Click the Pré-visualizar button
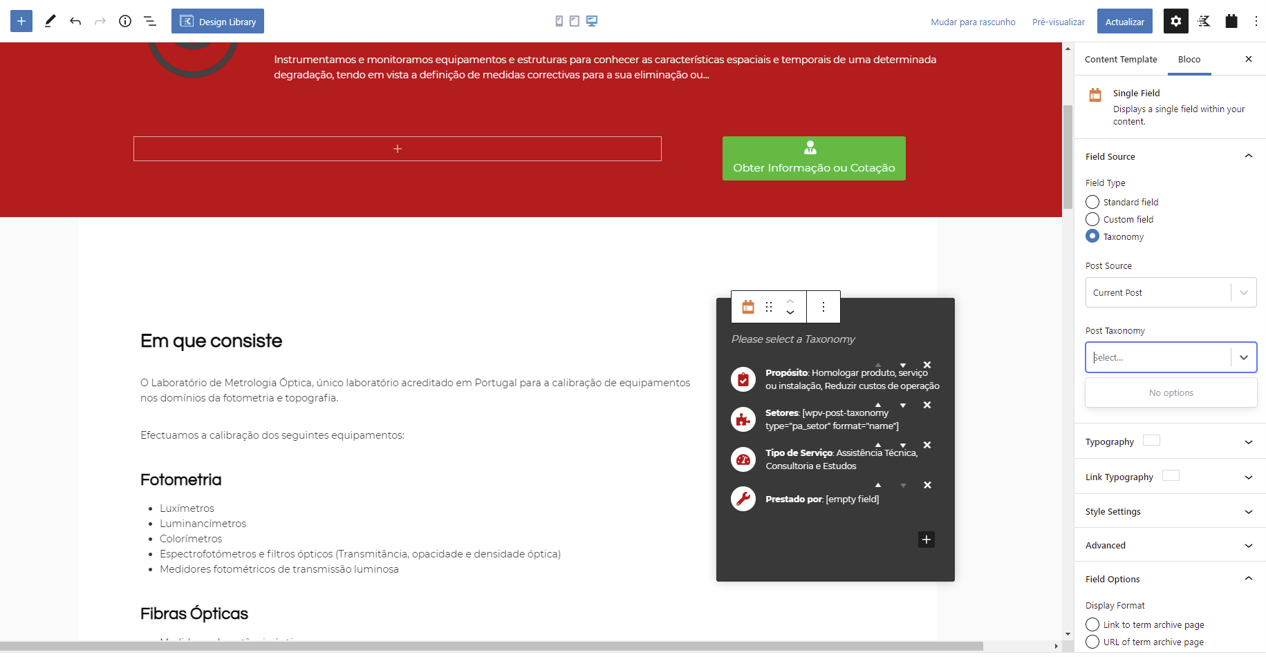The image size is (1266, 657). [1058, 21]
